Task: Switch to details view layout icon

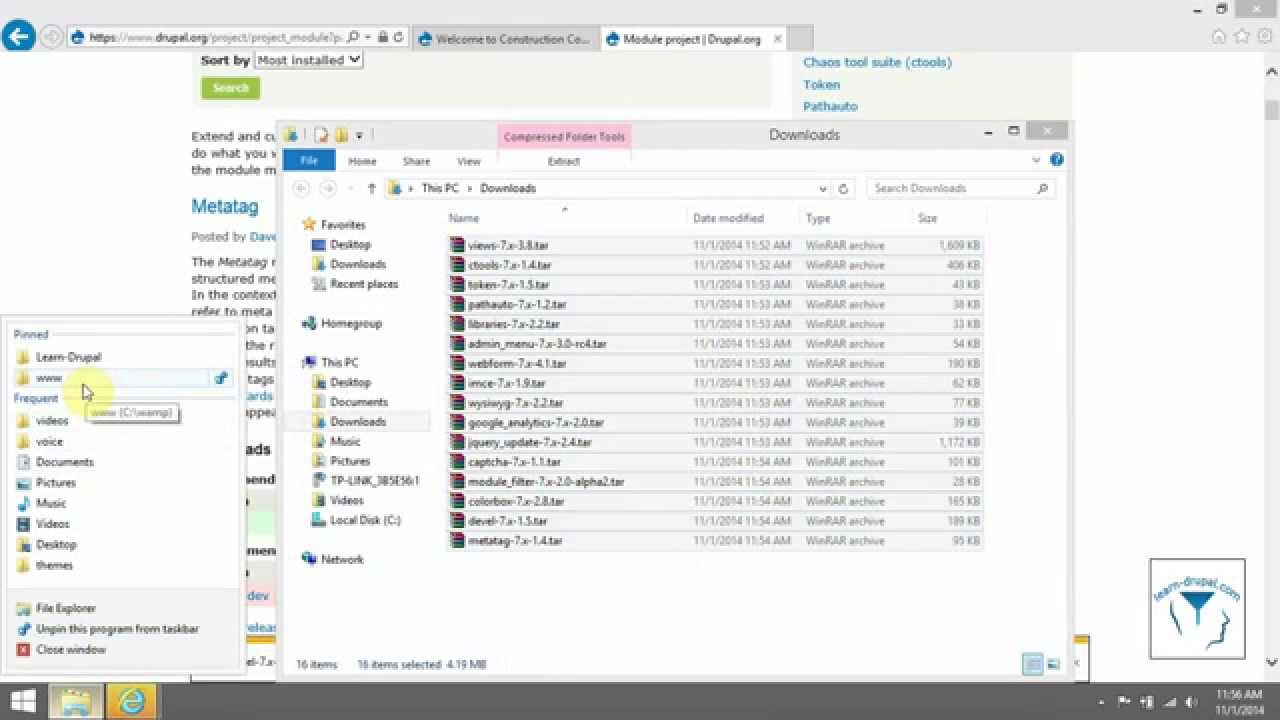Action: pos(1033,664)
